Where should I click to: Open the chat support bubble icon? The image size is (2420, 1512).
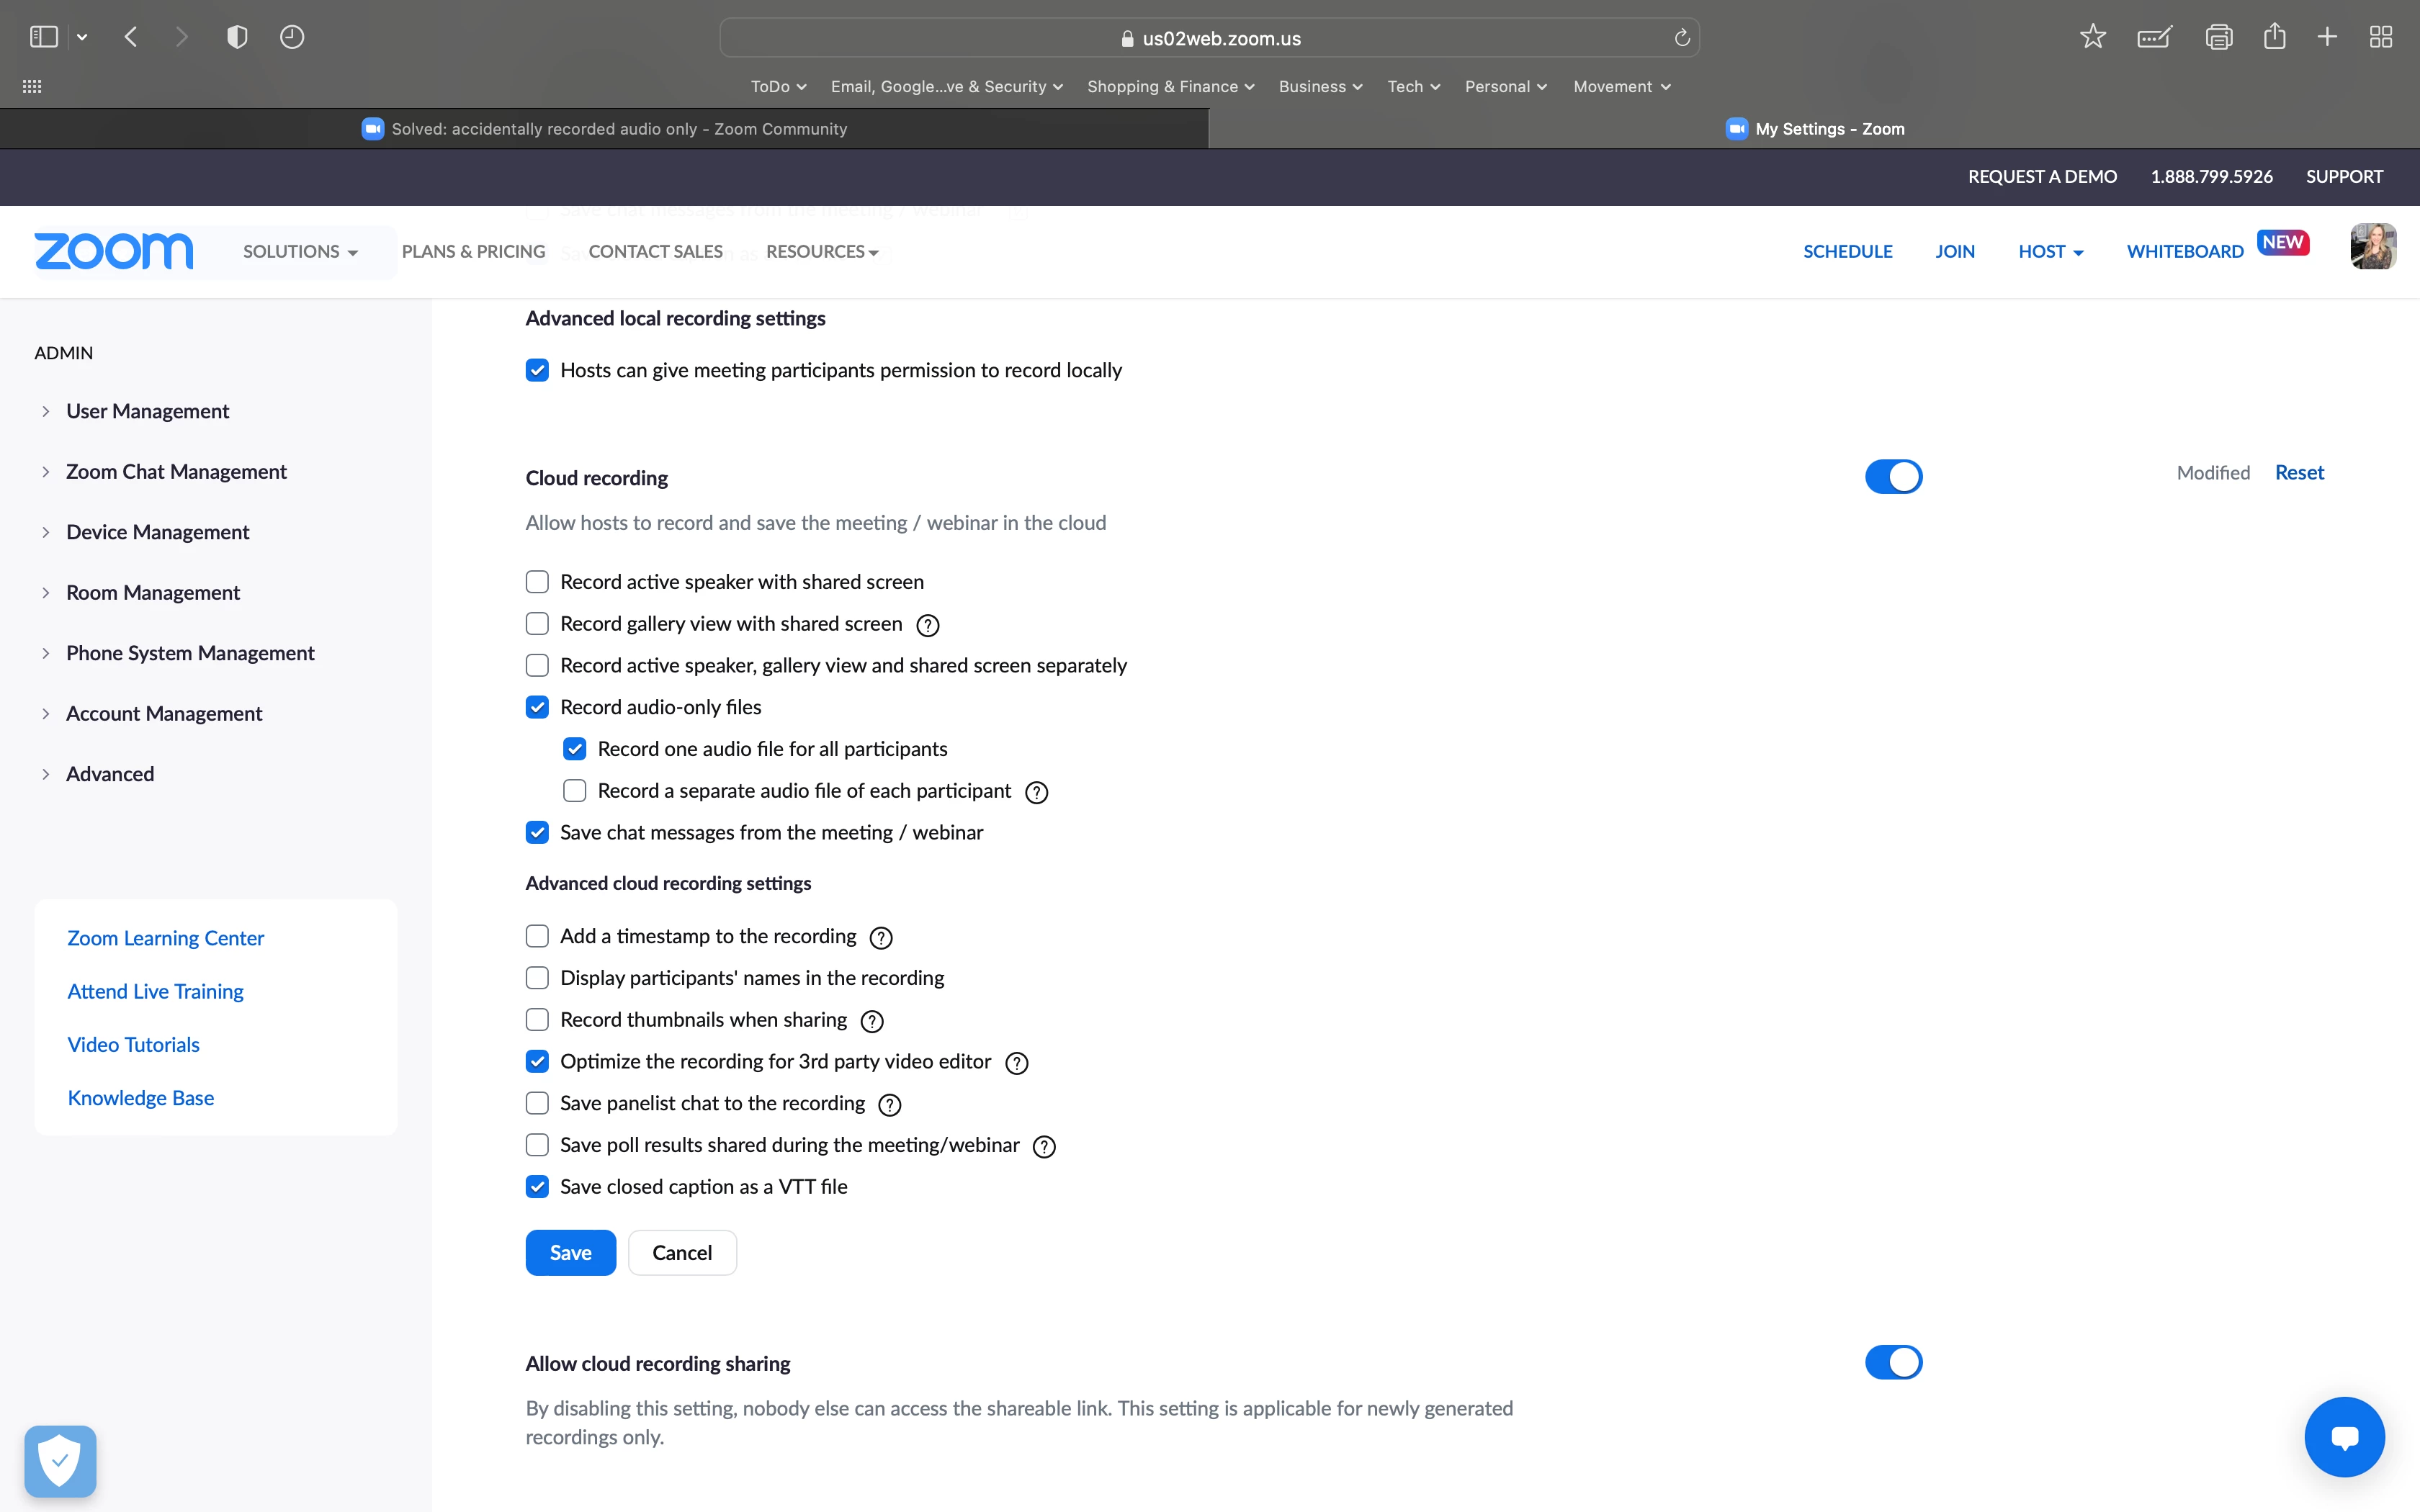click(2344, 1437)
